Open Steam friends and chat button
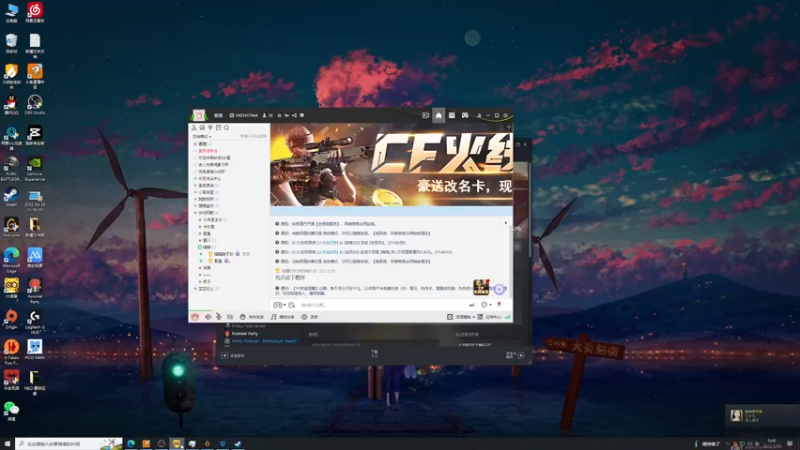This screenshot has height=450, width=800. (x=515, y=355)
